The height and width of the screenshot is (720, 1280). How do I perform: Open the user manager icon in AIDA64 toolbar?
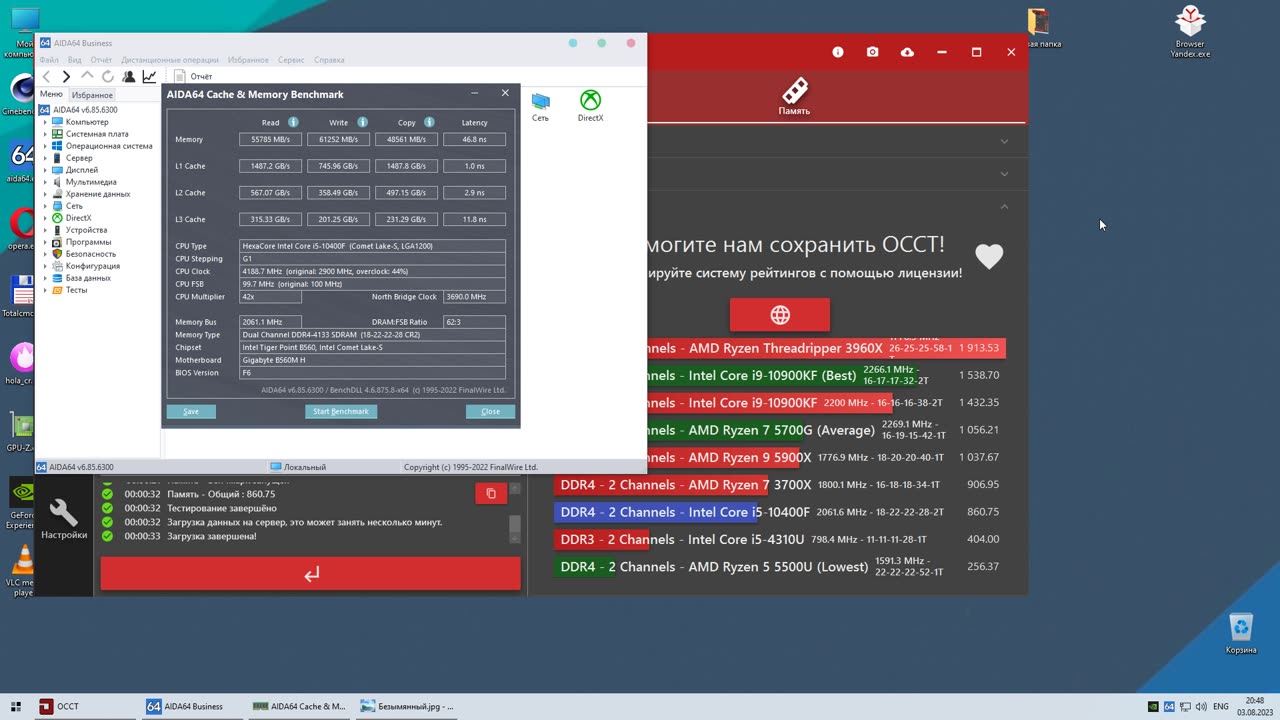129,76
